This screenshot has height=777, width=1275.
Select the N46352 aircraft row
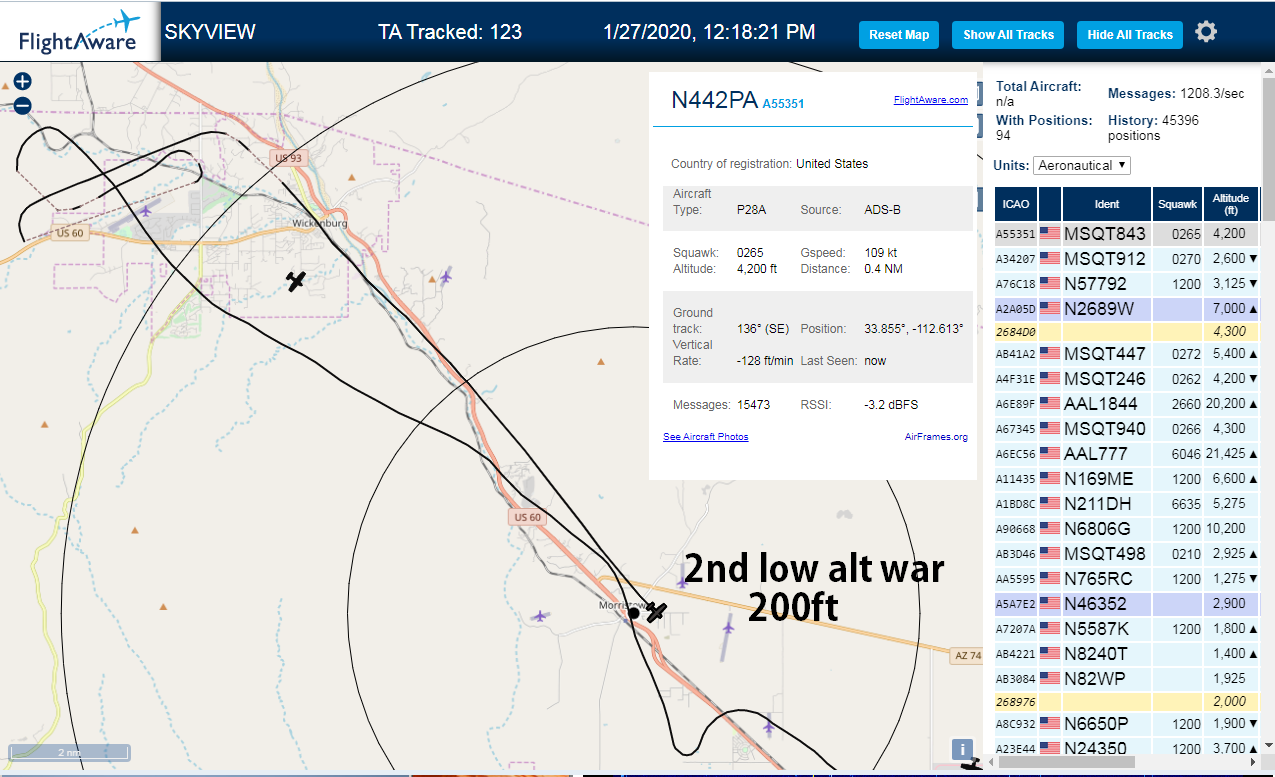click(1127, 604)
